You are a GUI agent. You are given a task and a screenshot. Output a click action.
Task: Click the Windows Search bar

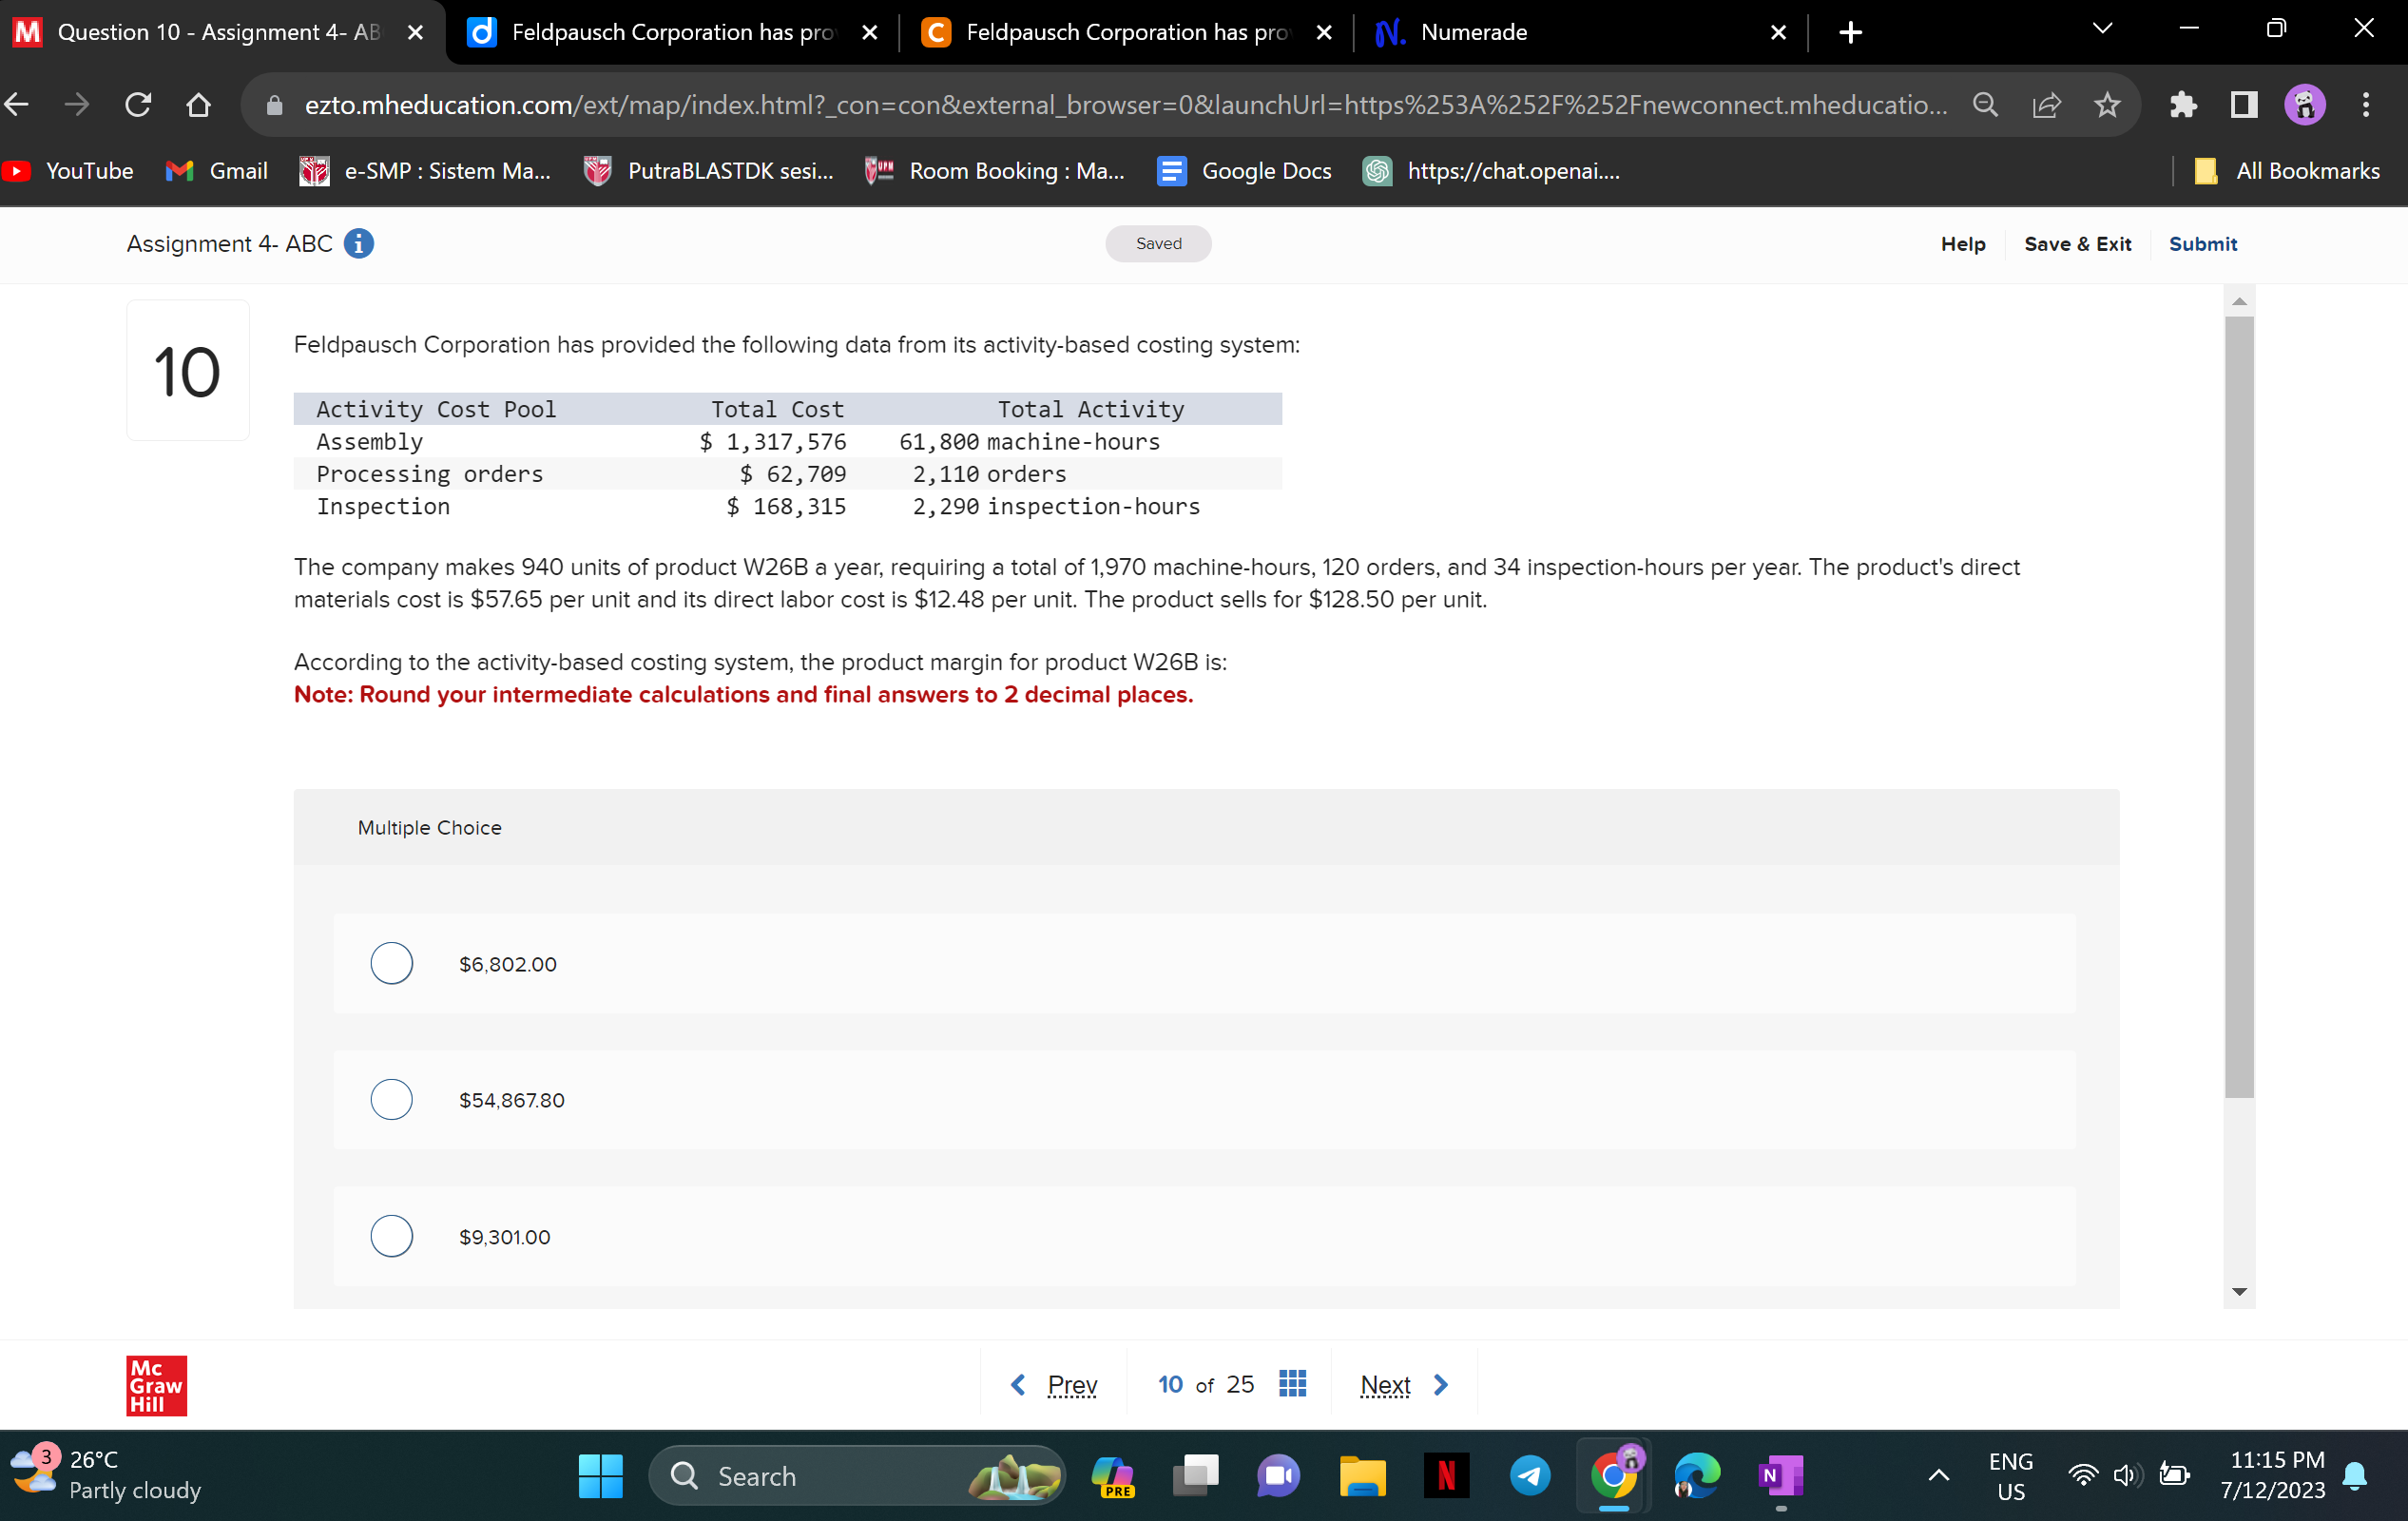(x=857, y=1475)
